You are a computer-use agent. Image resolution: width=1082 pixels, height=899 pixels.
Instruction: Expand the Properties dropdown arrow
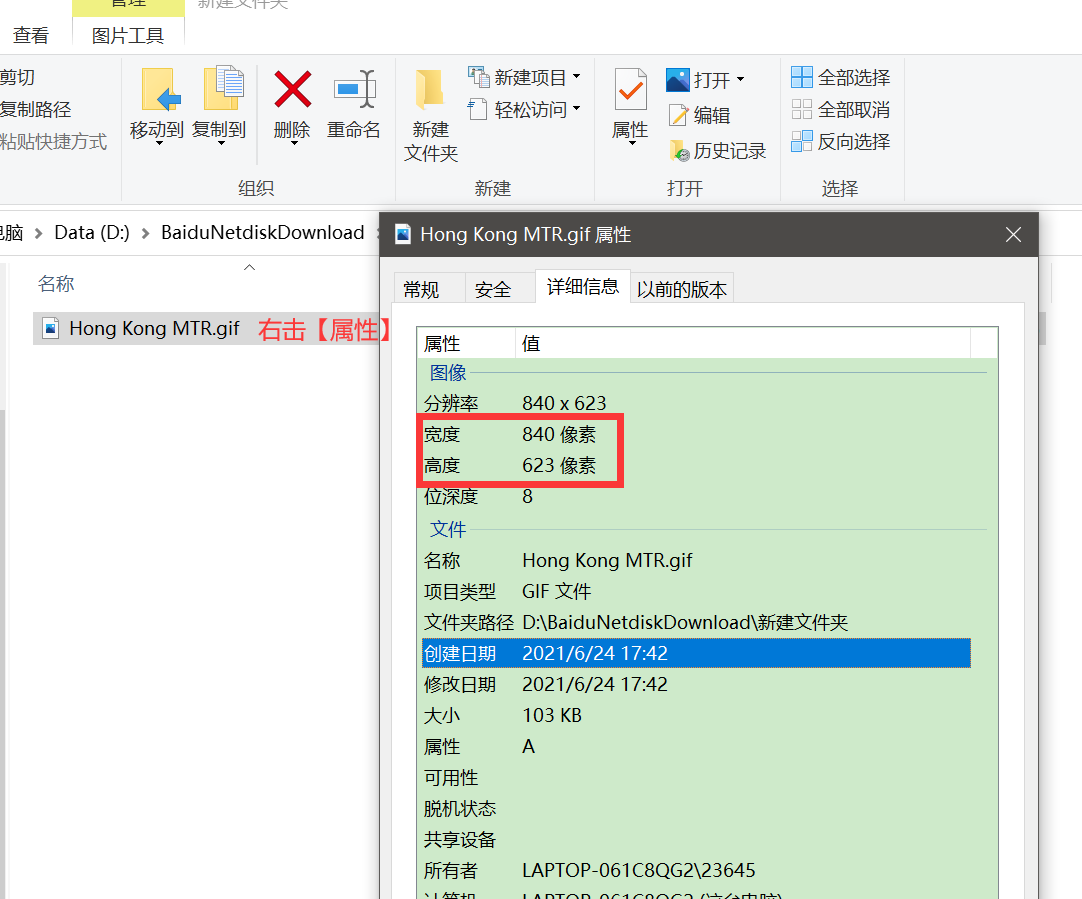tap(633, 143)
